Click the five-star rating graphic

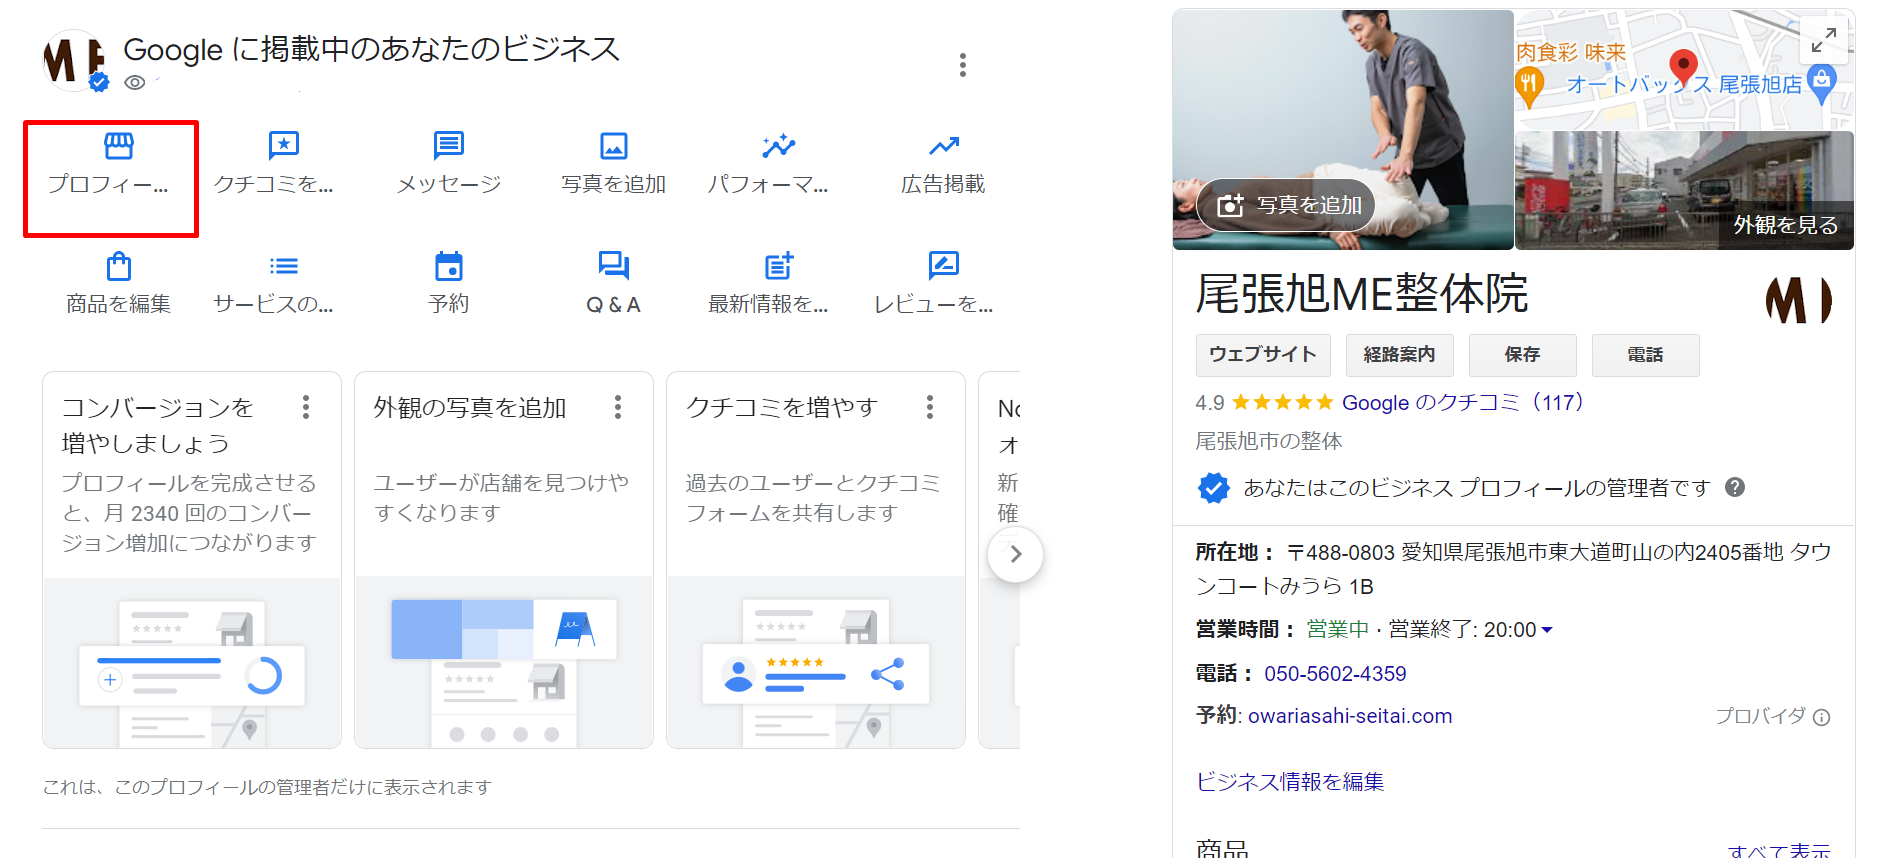(x=1283, y=402)
